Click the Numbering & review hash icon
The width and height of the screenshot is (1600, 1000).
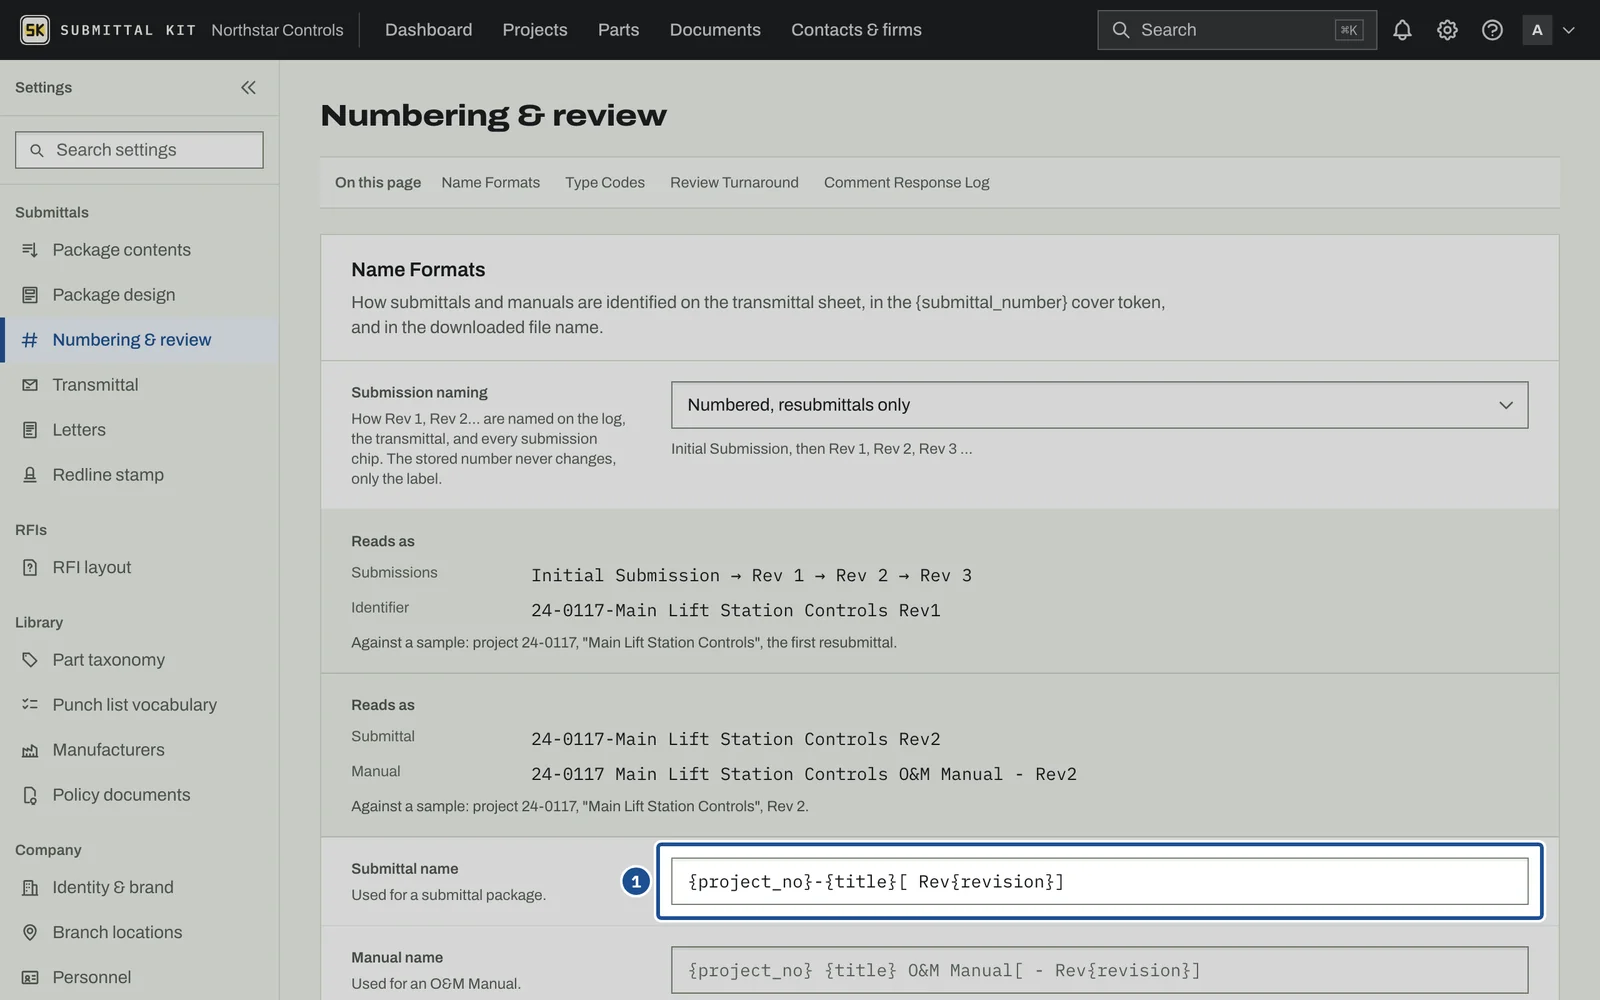[30, 340]
